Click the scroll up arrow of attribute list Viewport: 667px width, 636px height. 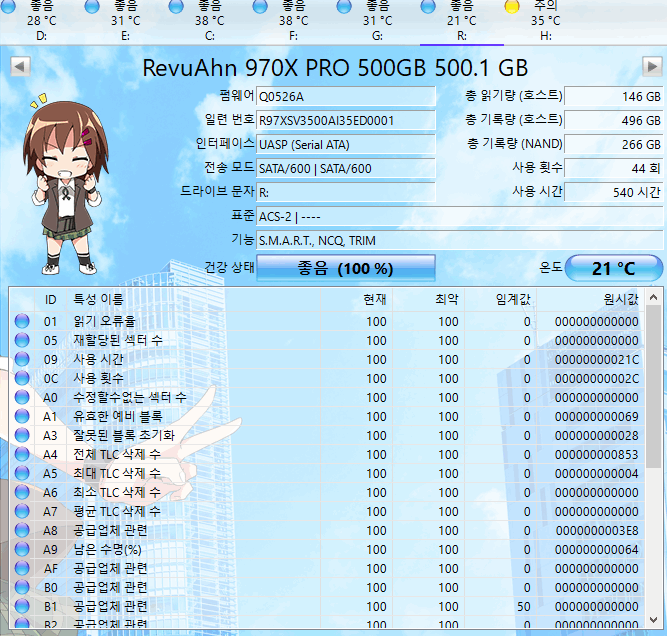(x=654, y=297)
